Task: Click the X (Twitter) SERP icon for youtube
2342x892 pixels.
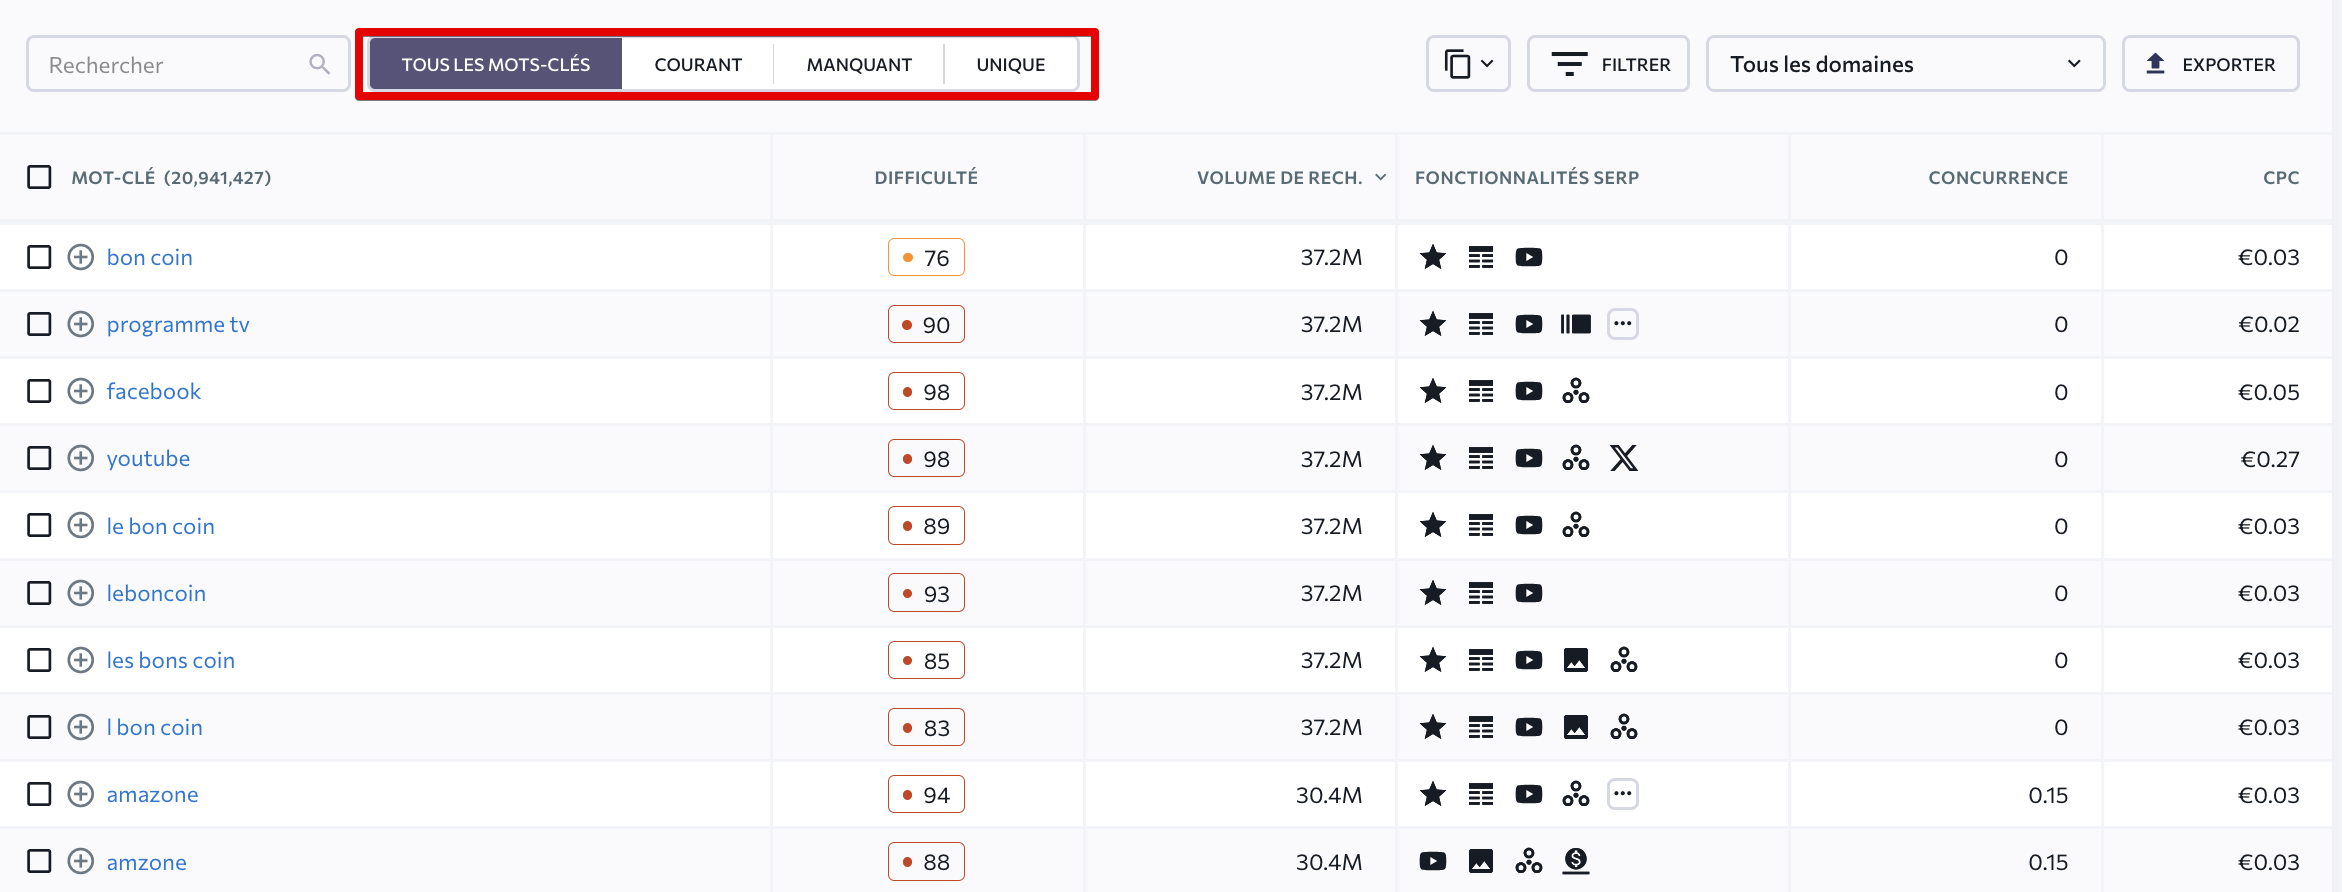Action: (x=1623, y=458)
